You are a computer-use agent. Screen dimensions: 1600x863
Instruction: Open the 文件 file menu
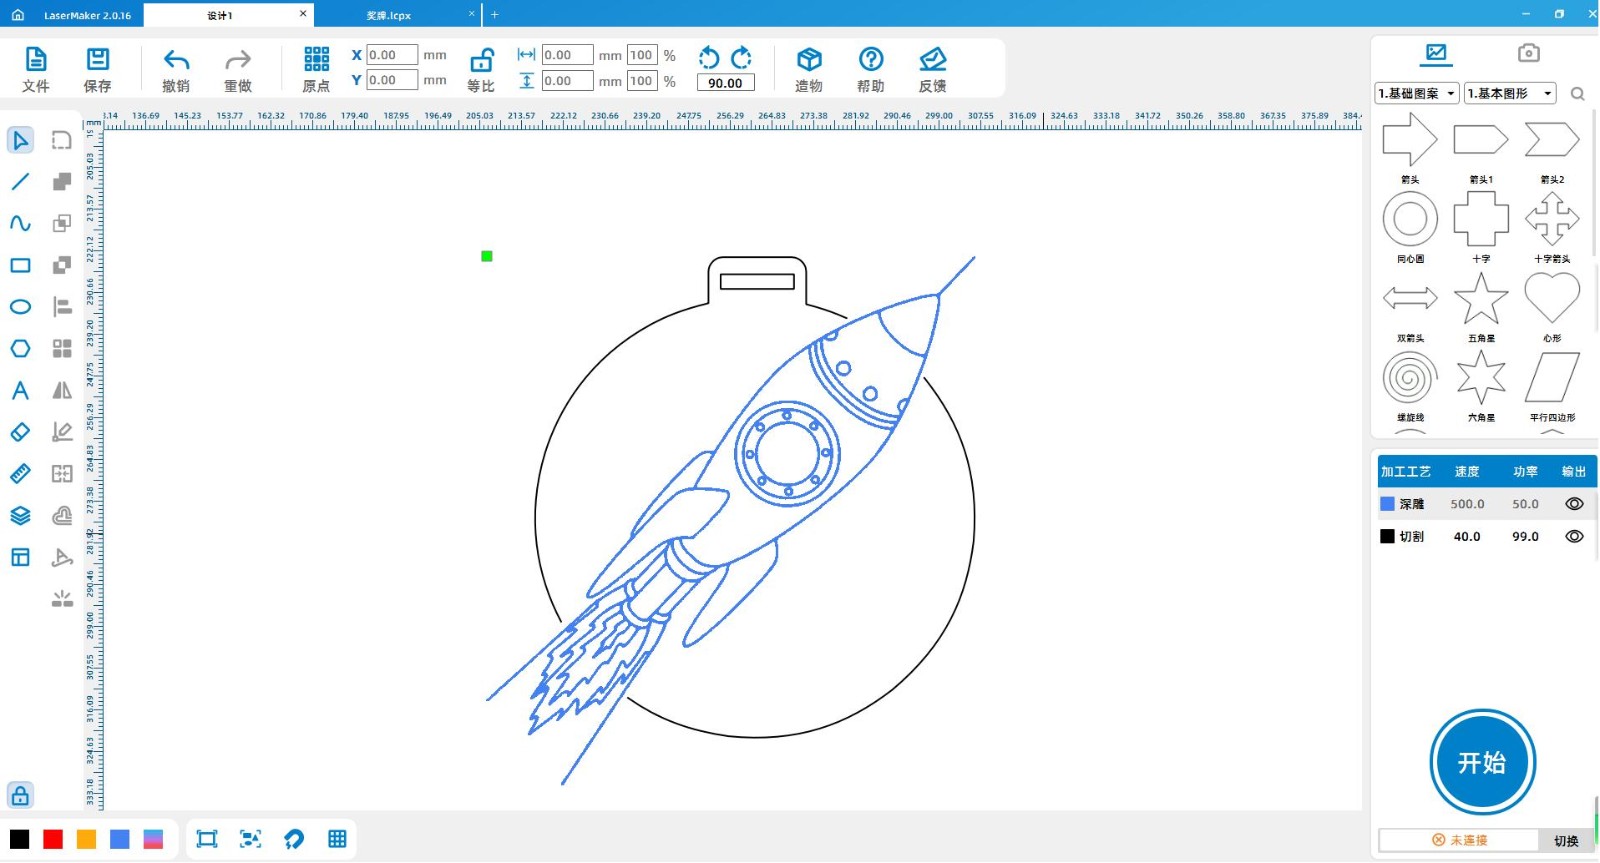[x=35, y=60]
